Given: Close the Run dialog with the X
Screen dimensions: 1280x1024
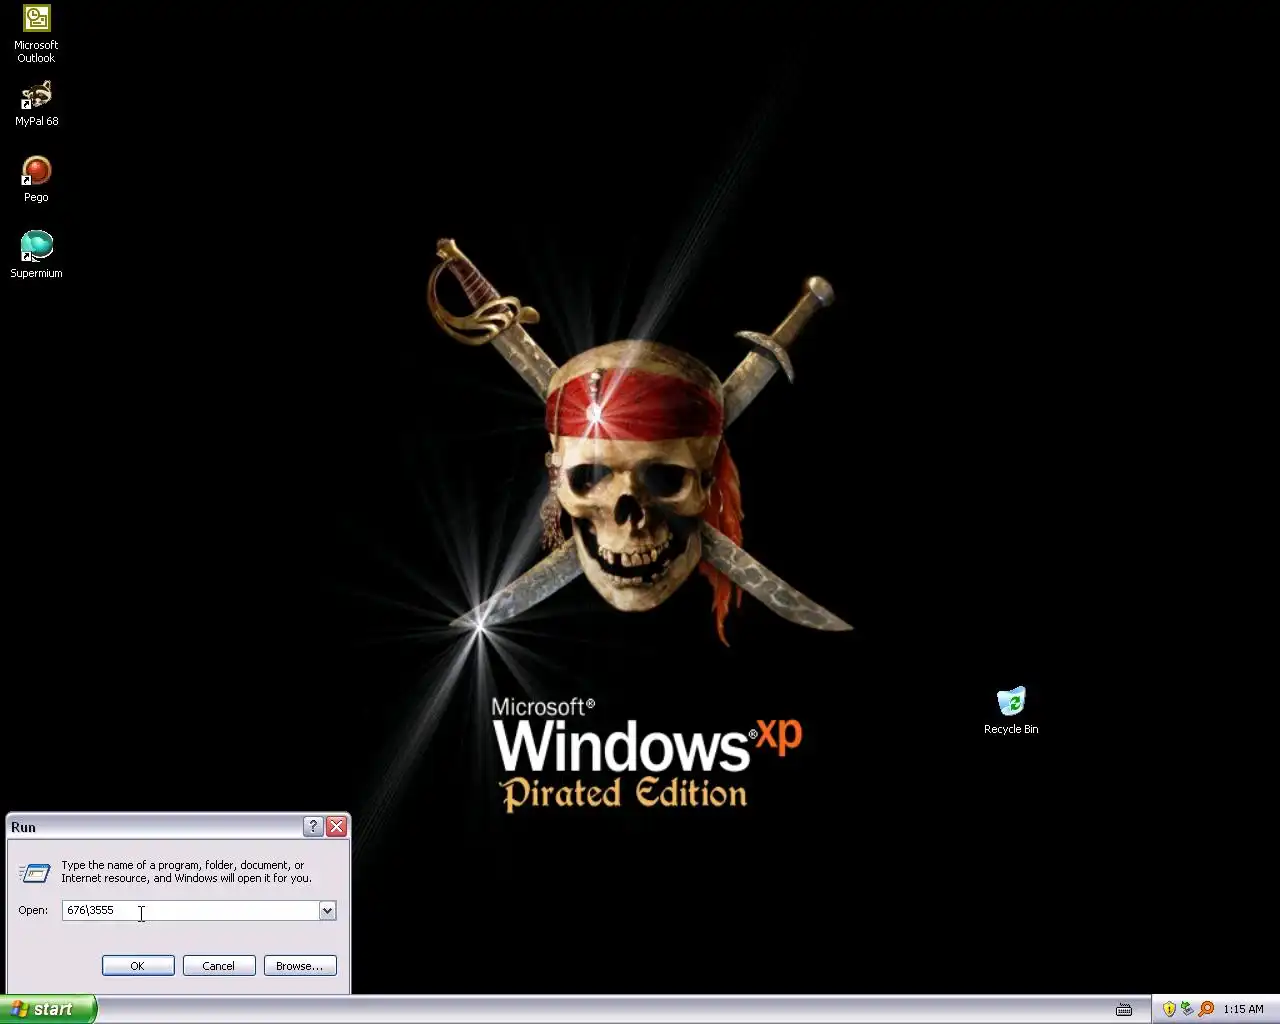Looking at the screenshot, I should pyautogui.click(x=336, y=826).
